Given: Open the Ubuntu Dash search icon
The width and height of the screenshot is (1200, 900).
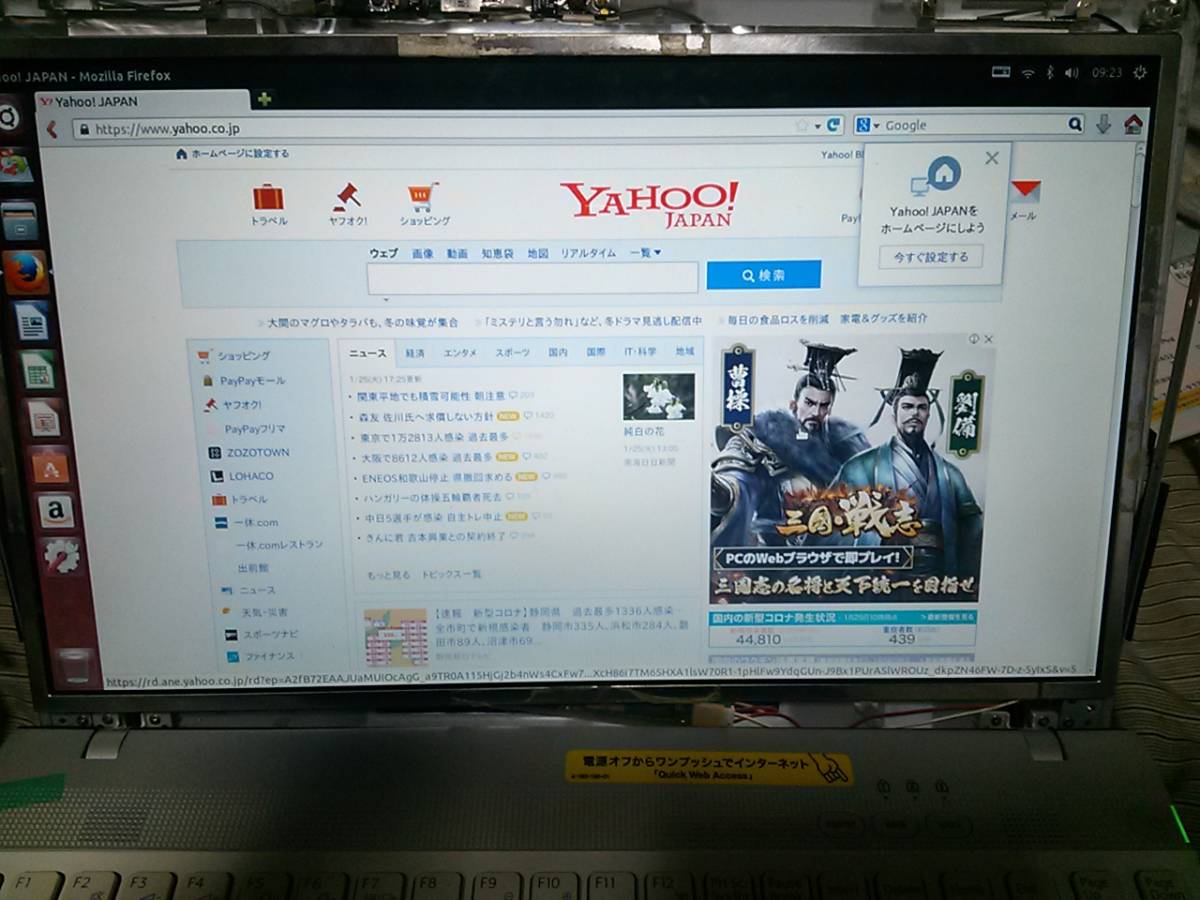Looking at the screenshot, I should (x=8, y=117).
